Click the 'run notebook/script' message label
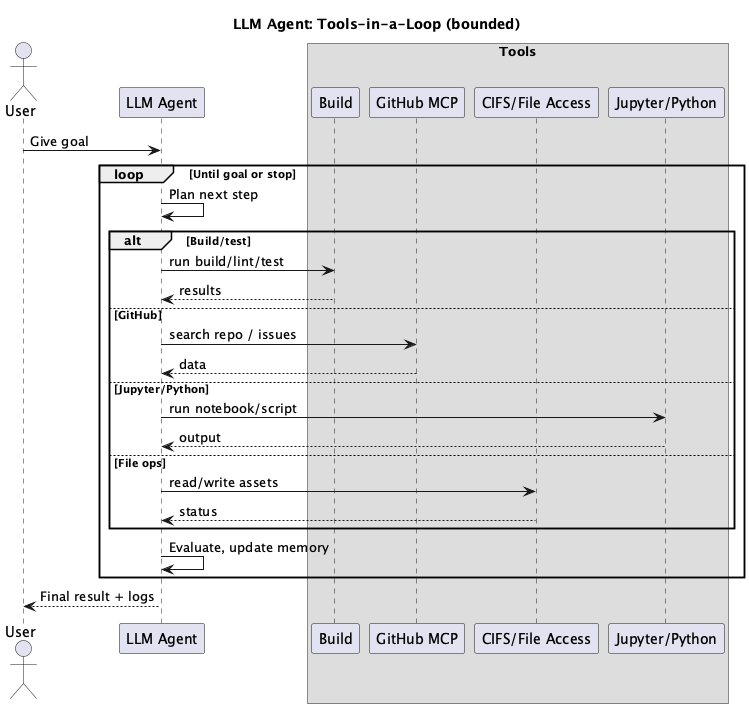 point(232,408)
